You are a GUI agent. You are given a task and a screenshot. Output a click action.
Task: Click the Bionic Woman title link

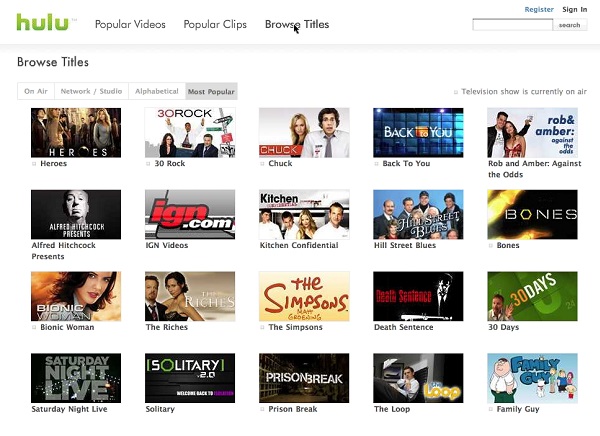click(67, 327)
